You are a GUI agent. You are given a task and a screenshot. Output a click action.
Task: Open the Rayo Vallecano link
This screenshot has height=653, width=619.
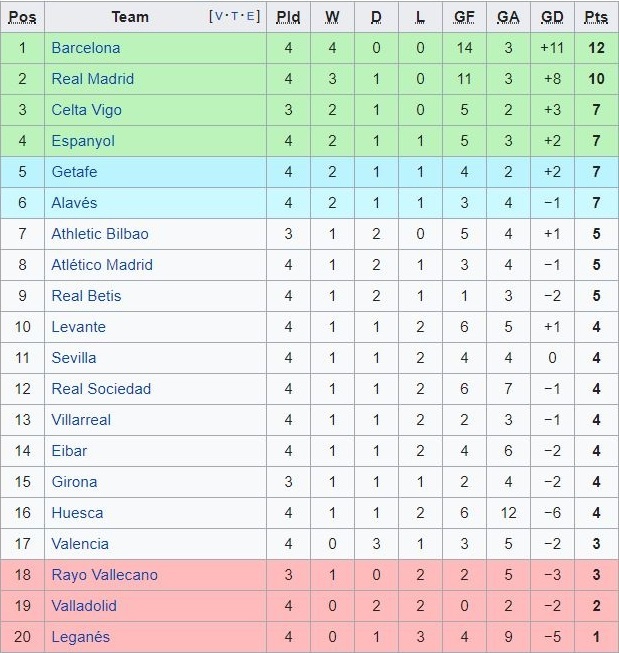click(104, 575)
